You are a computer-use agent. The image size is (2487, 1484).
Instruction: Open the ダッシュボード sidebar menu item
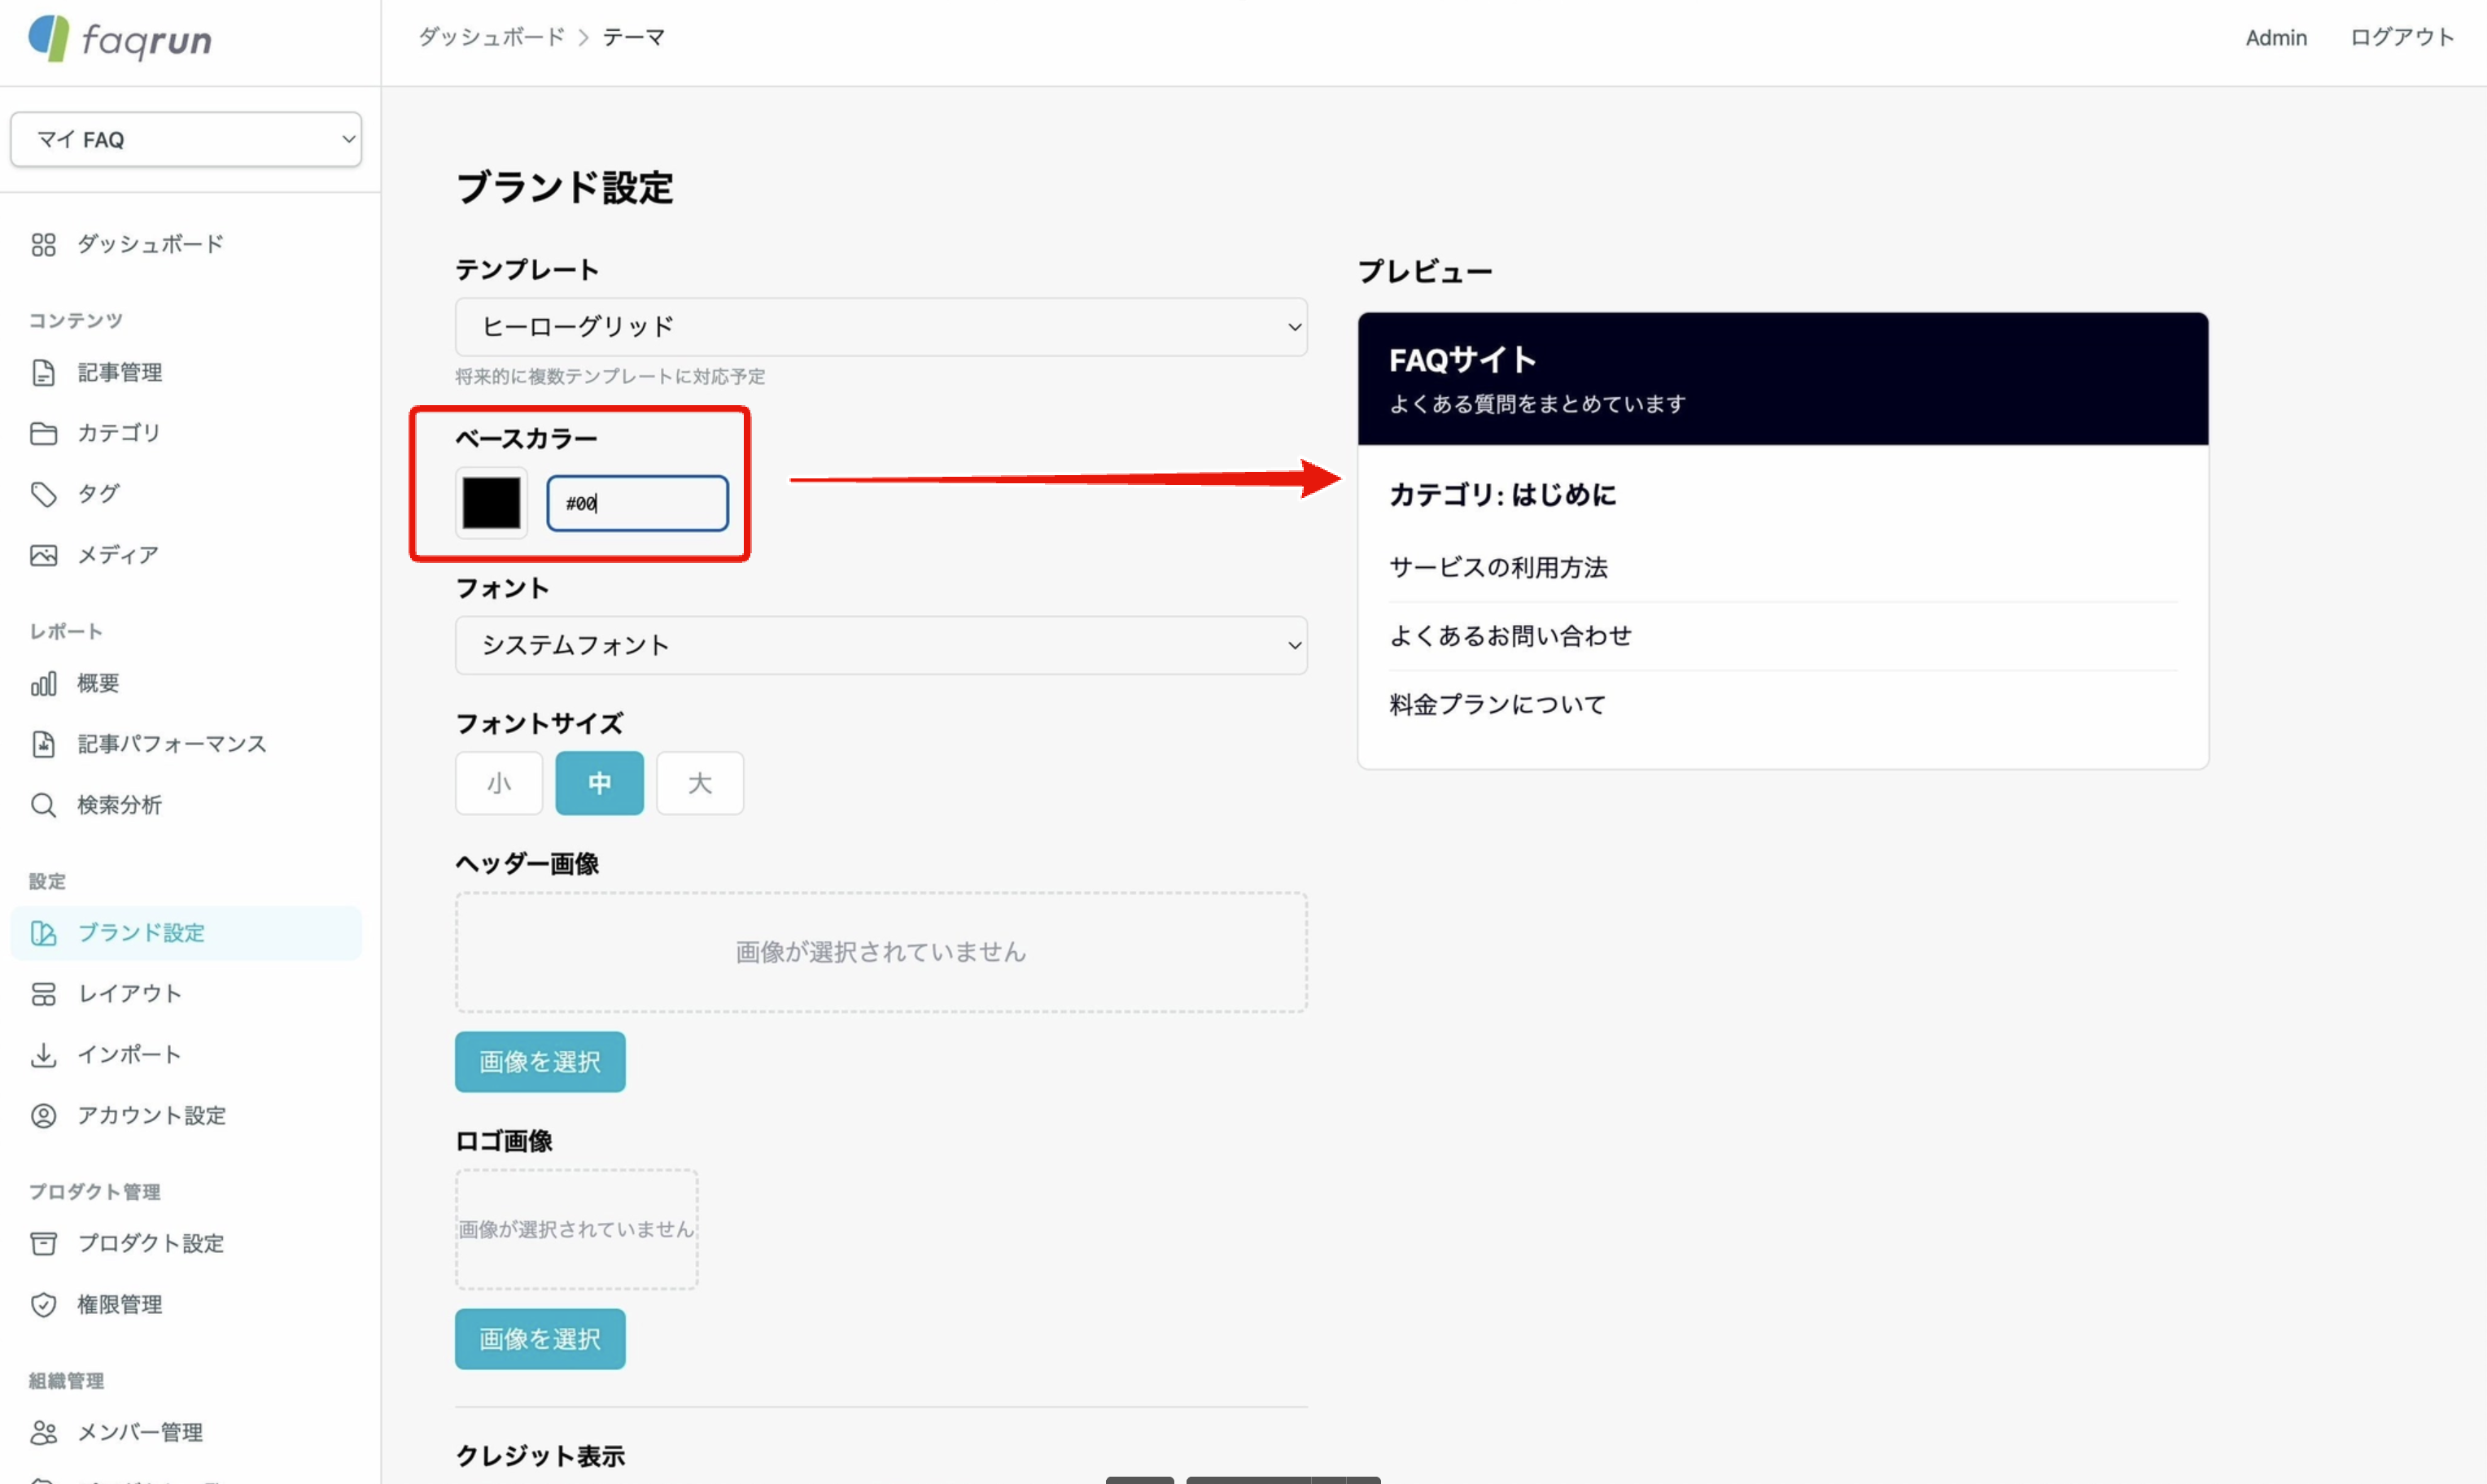(186, 245)
